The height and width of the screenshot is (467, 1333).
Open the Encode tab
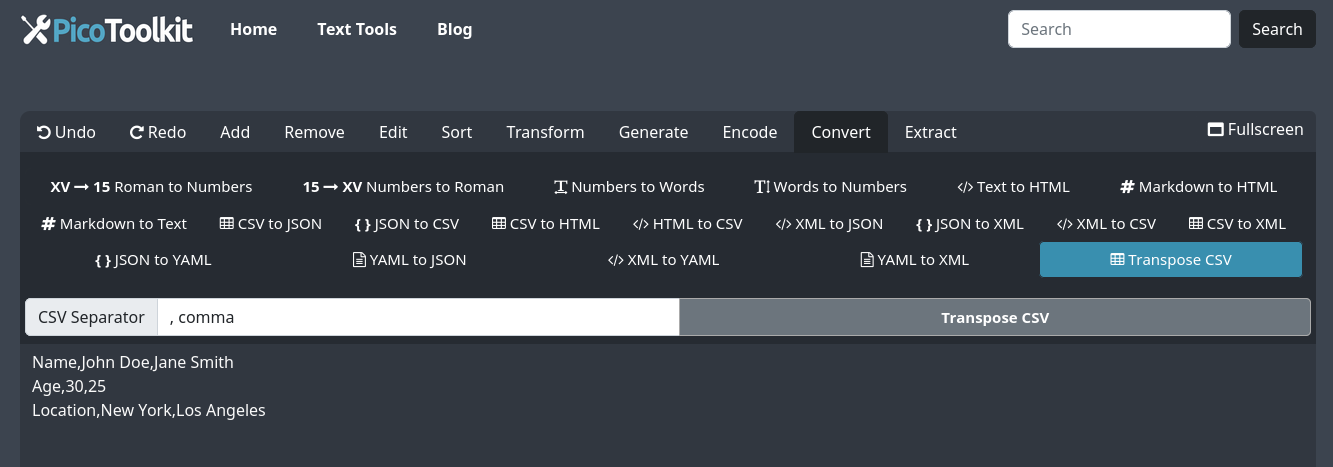coord(750,132)
